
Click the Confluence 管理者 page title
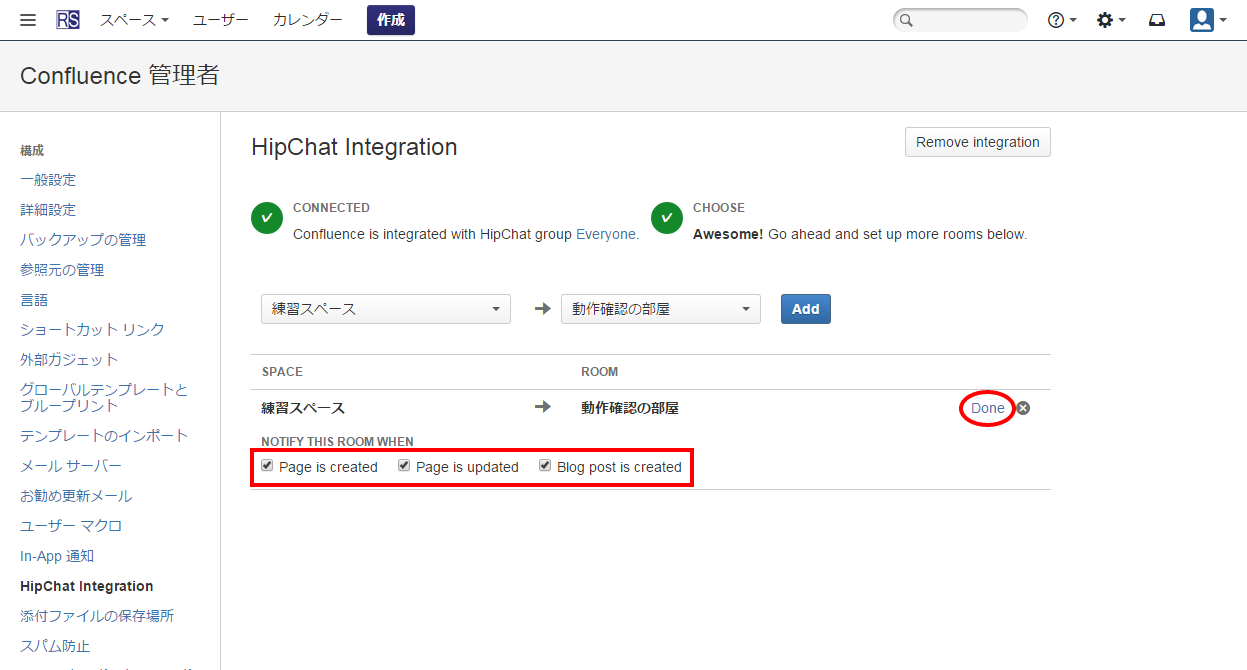120,76
